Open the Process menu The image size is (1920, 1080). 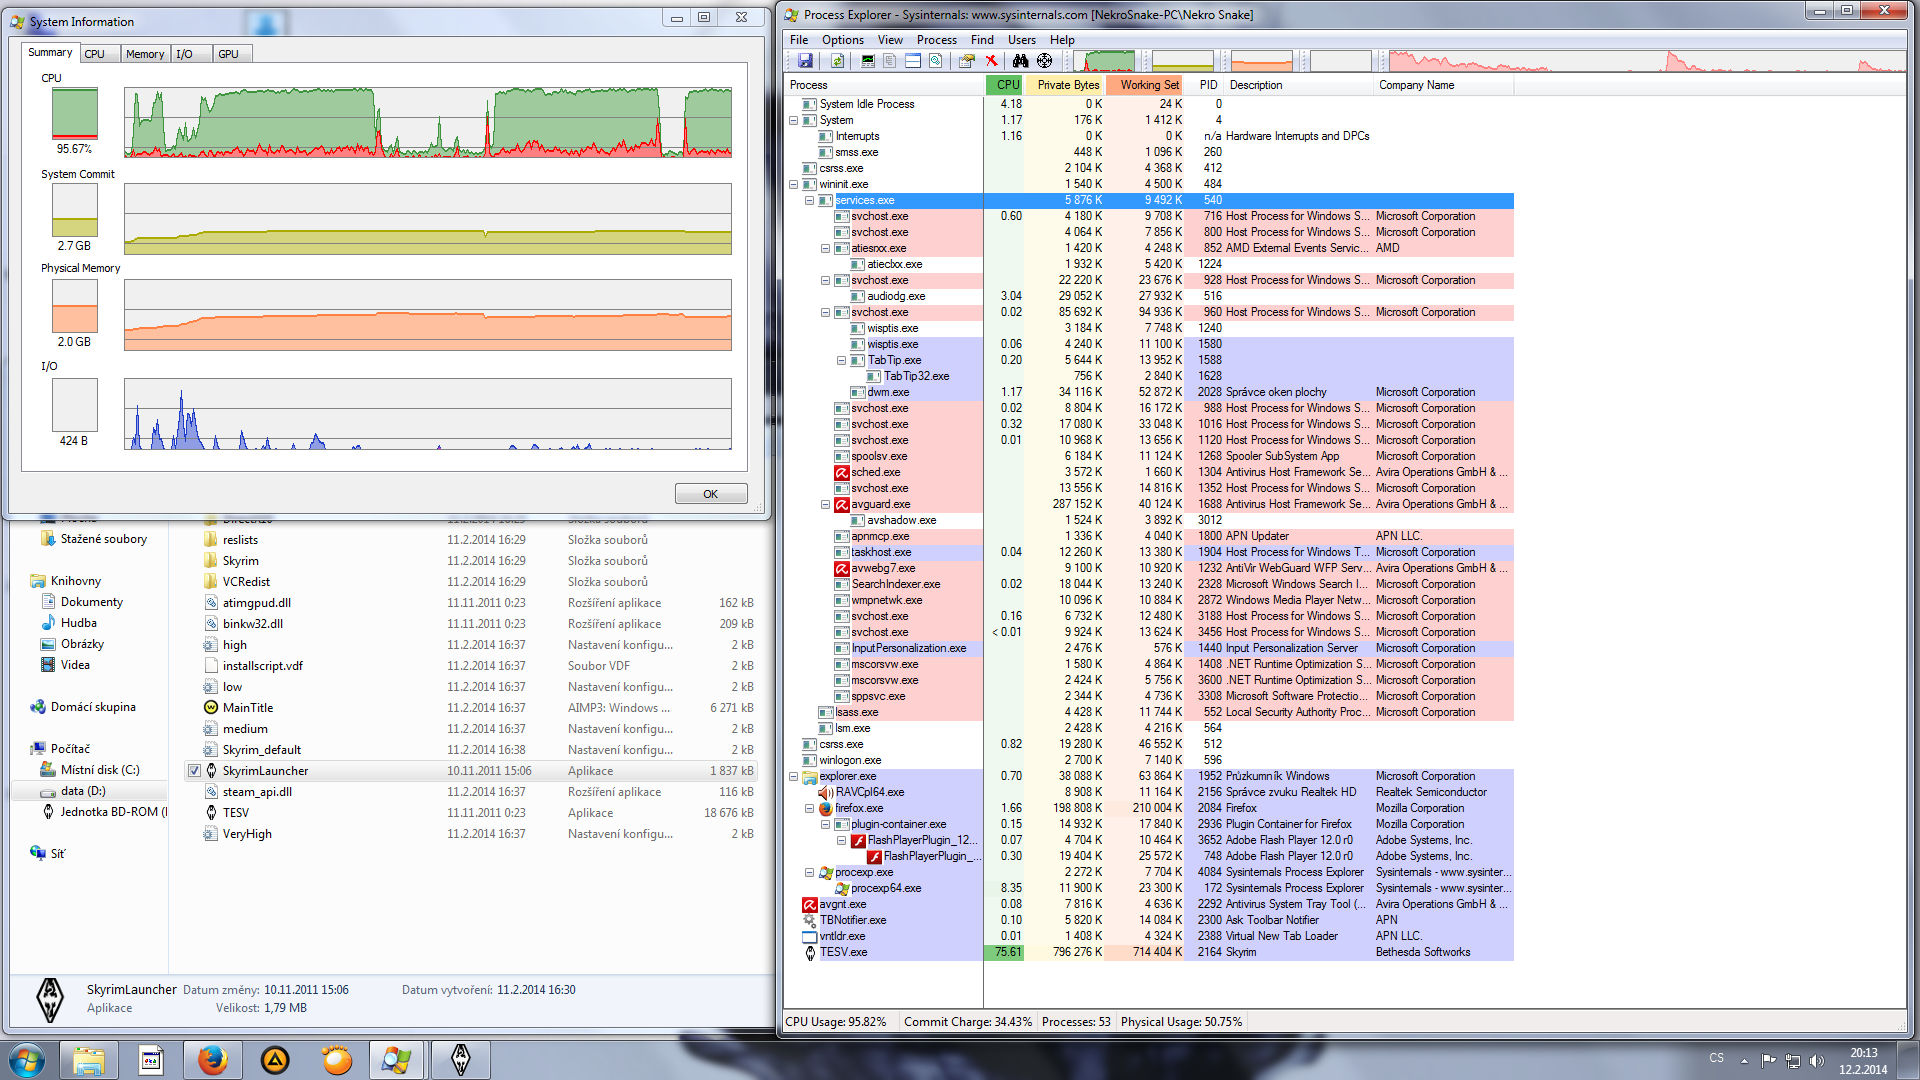(937, 40)
